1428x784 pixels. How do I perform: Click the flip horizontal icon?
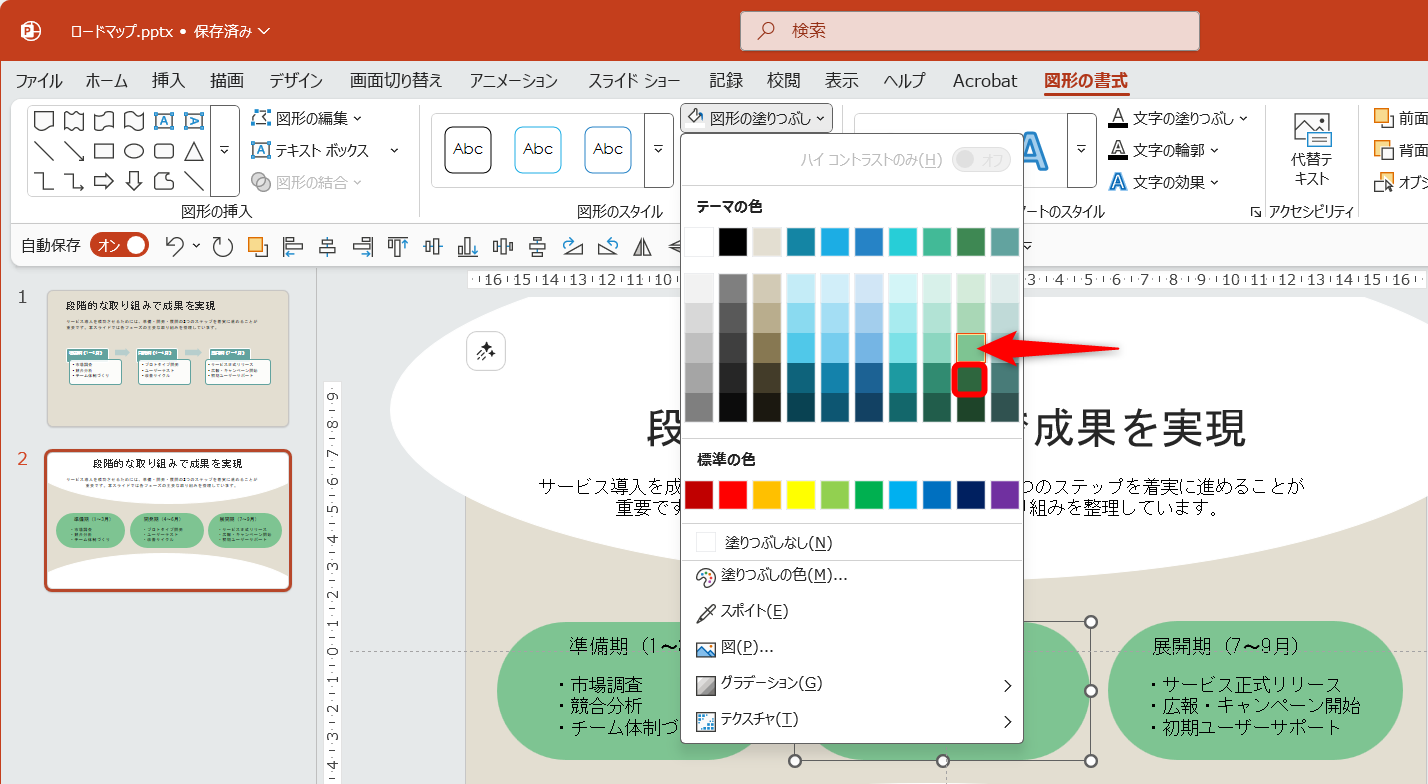pyautogui.click(x=641, y=245)
